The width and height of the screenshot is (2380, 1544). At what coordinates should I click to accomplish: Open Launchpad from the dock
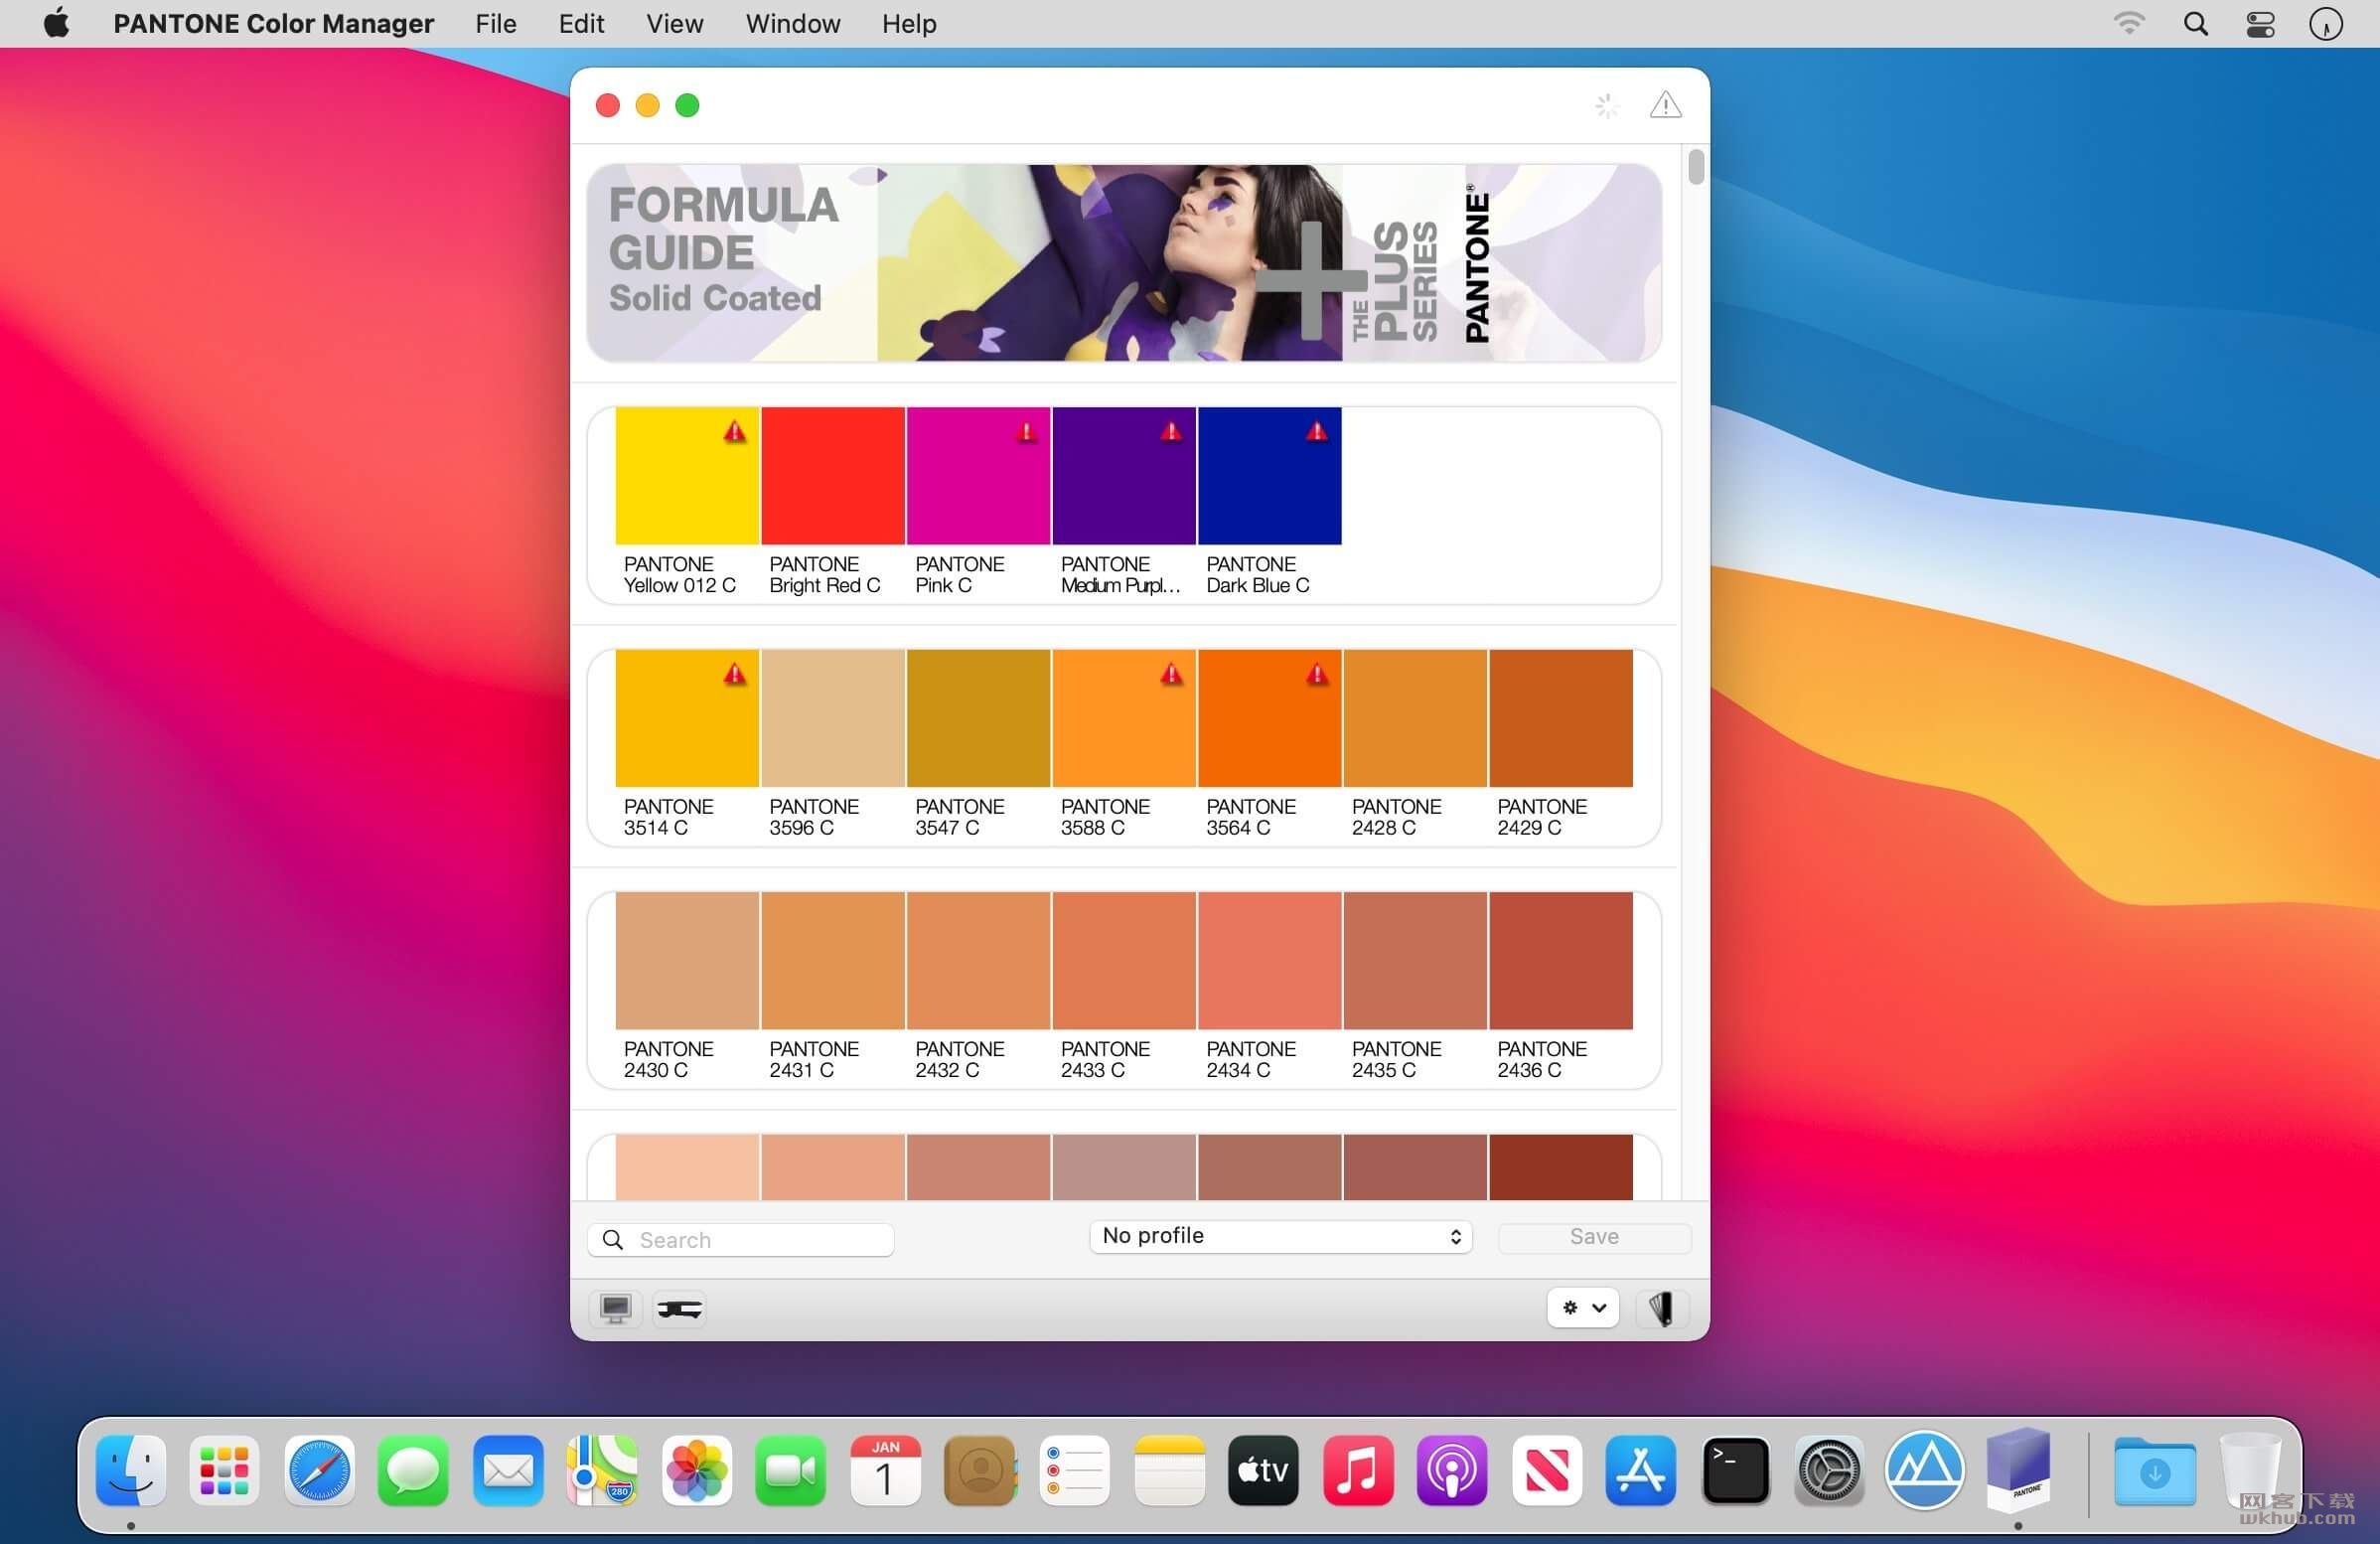coord(224,1470)
